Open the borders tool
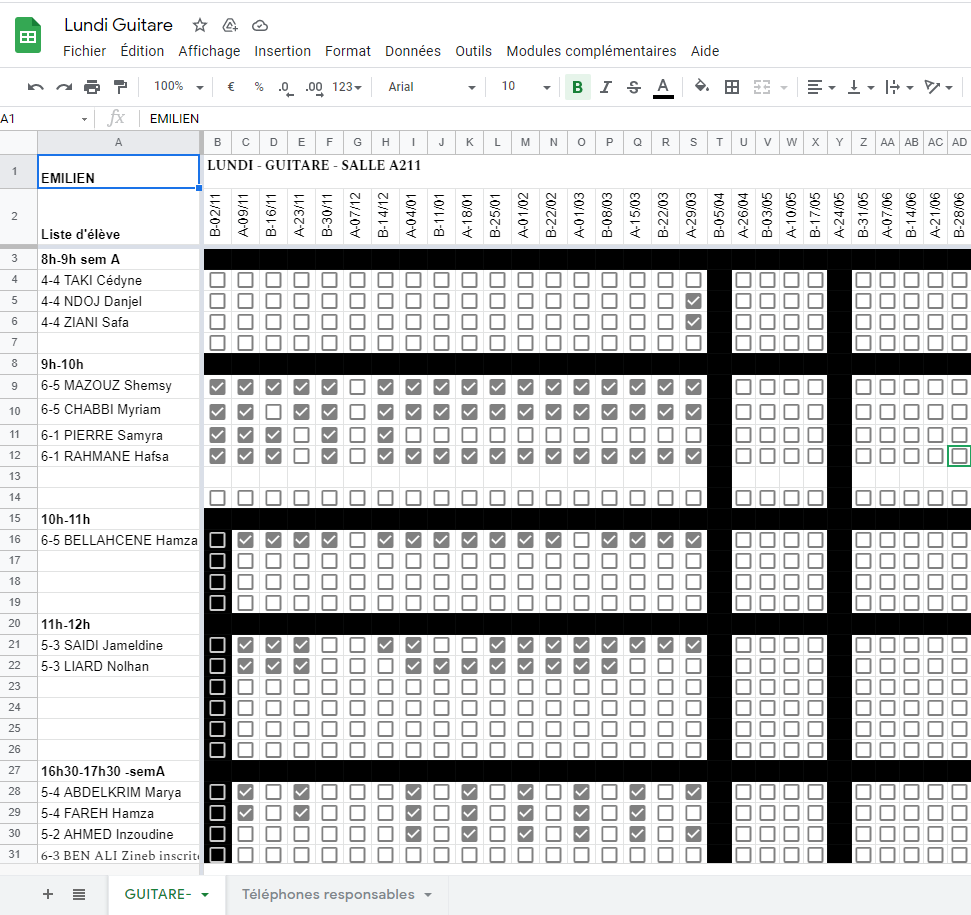This screenshot has width=971, height=915. (732, 87)
